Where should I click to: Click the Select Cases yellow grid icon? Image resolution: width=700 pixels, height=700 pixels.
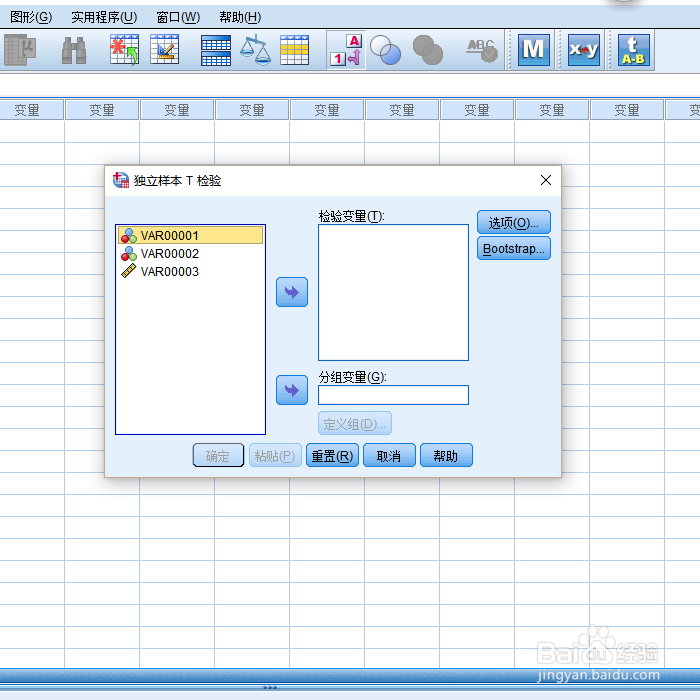click(294, 50)
